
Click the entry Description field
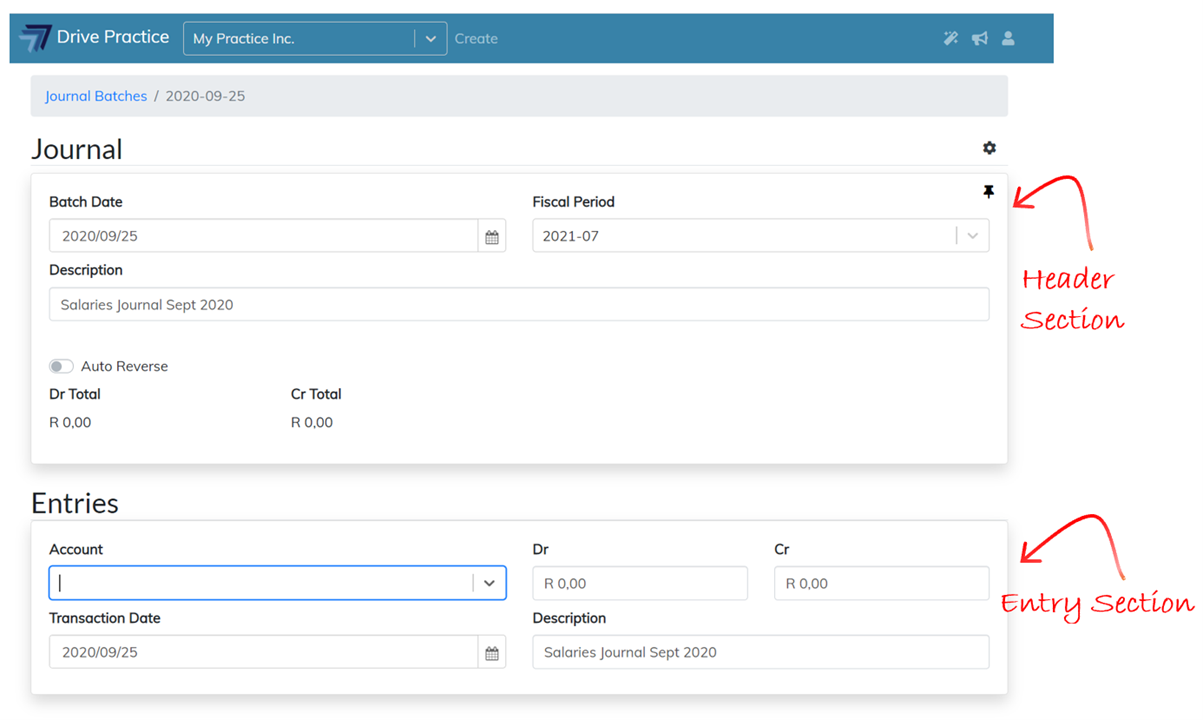coord(761,652)
